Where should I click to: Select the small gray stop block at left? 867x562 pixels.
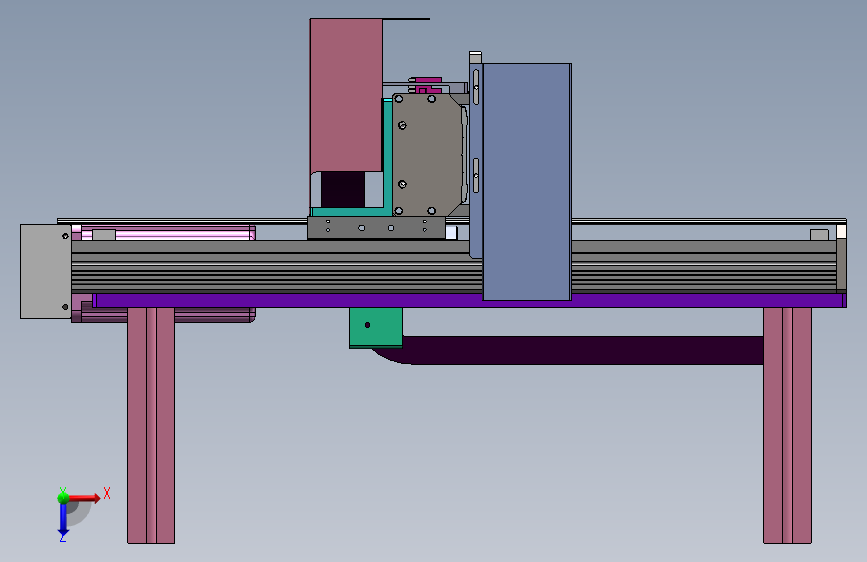(104, 235)
